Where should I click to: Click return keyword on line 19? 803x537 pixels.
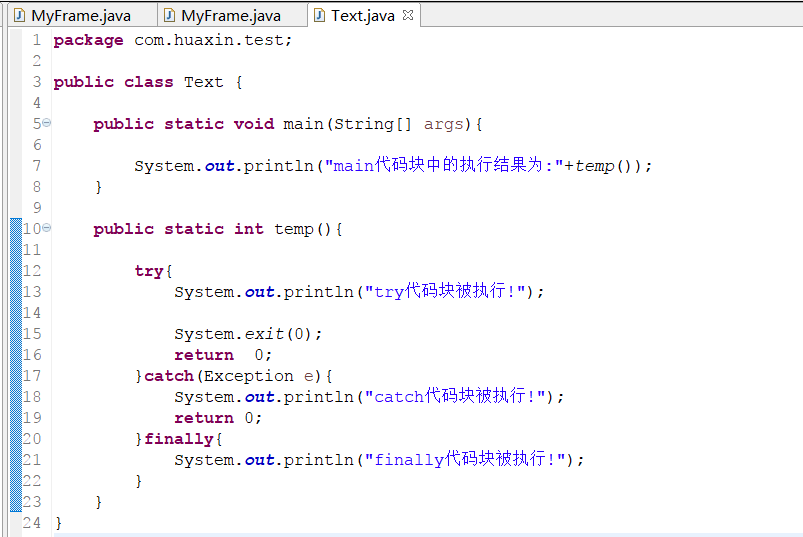(204, 418)
